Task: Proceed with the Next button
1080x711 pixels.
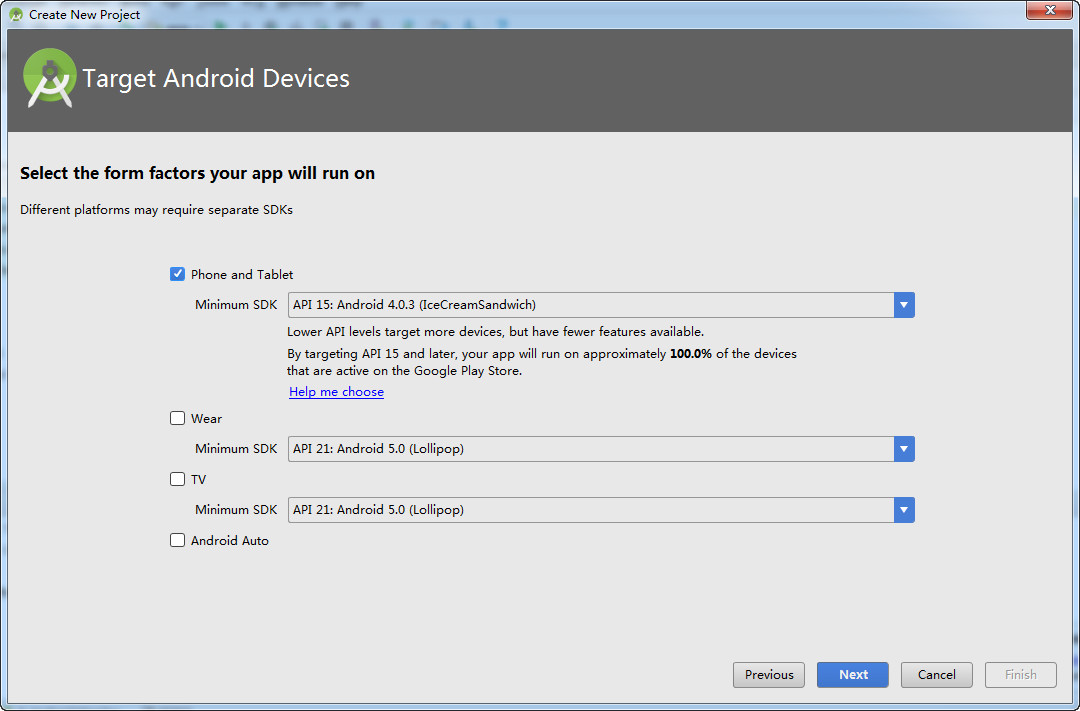Action: 853,674
